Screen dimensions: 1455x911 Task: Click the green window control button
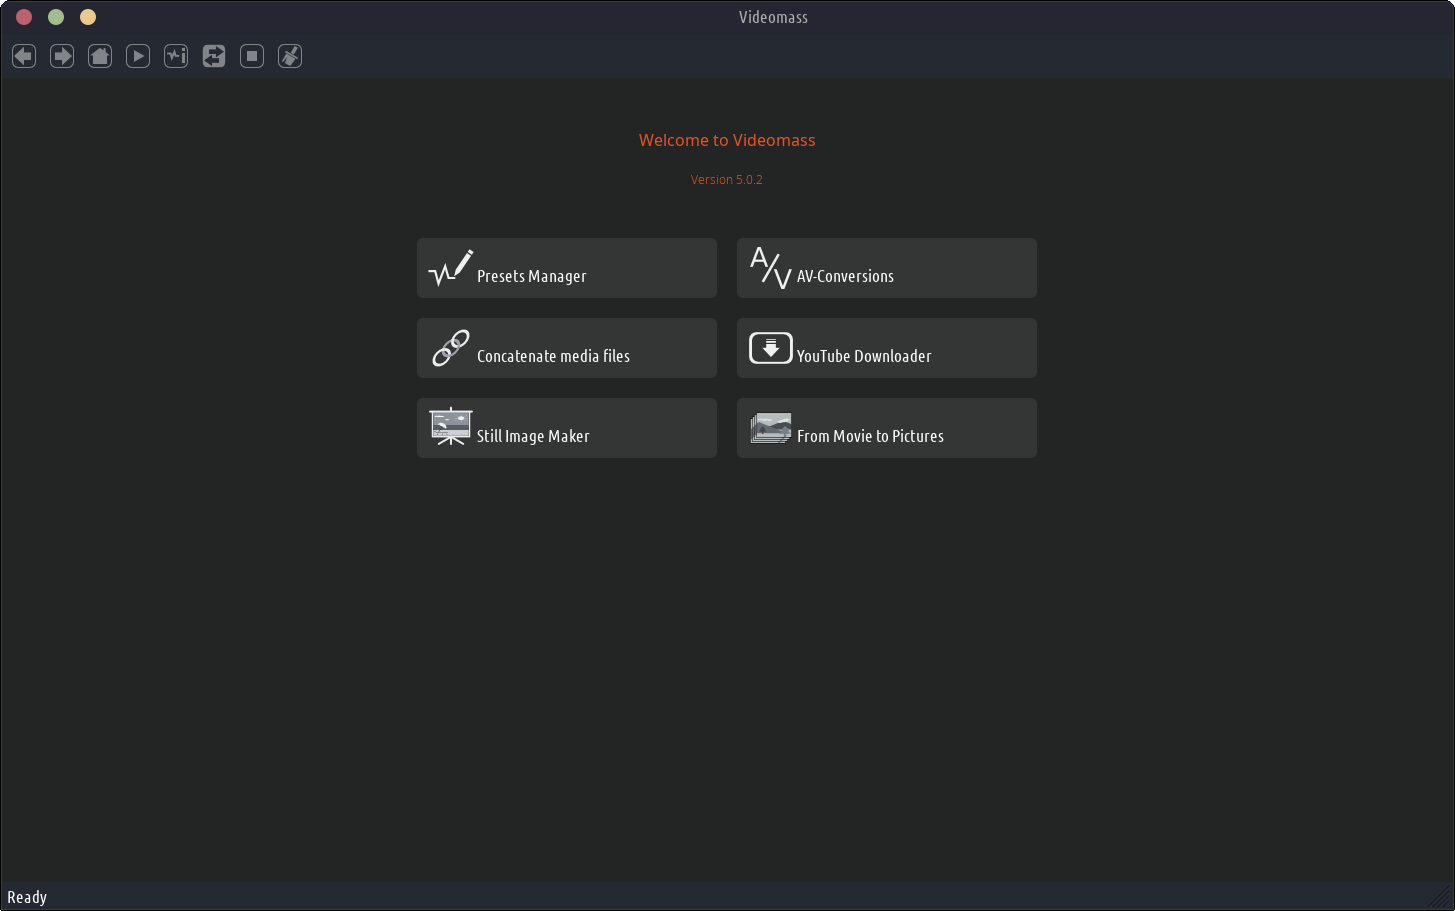56,17
